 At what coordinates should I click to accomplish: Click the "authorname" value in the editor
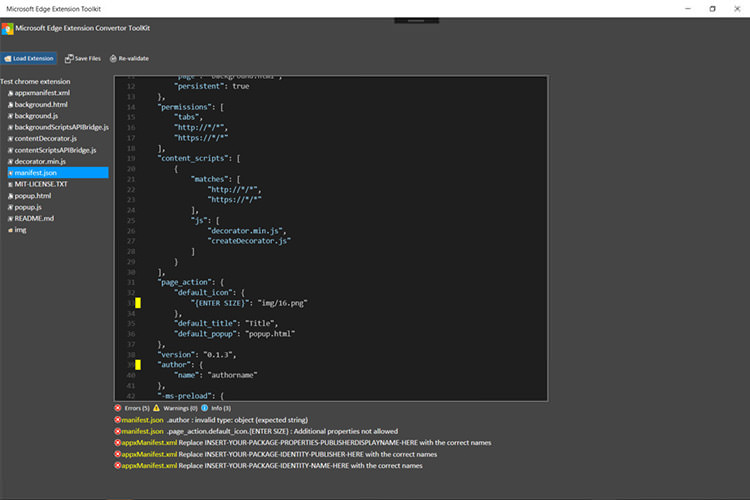click(232, 375)
